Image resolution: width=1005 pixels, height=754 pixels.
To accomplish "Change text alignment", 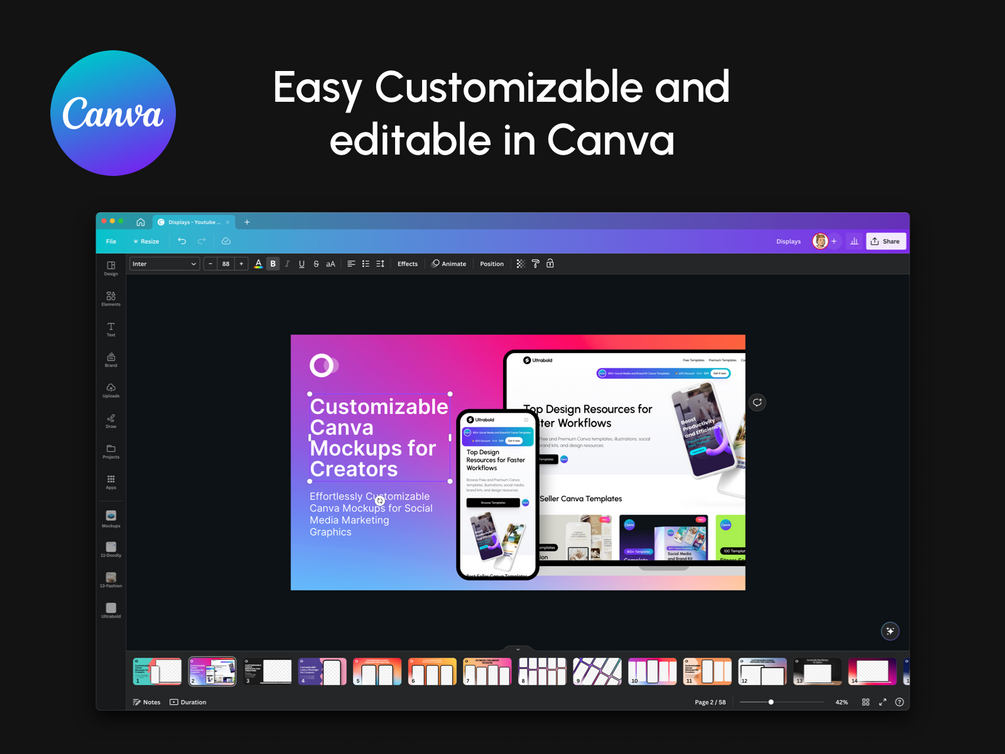I will tap(351, 264).
